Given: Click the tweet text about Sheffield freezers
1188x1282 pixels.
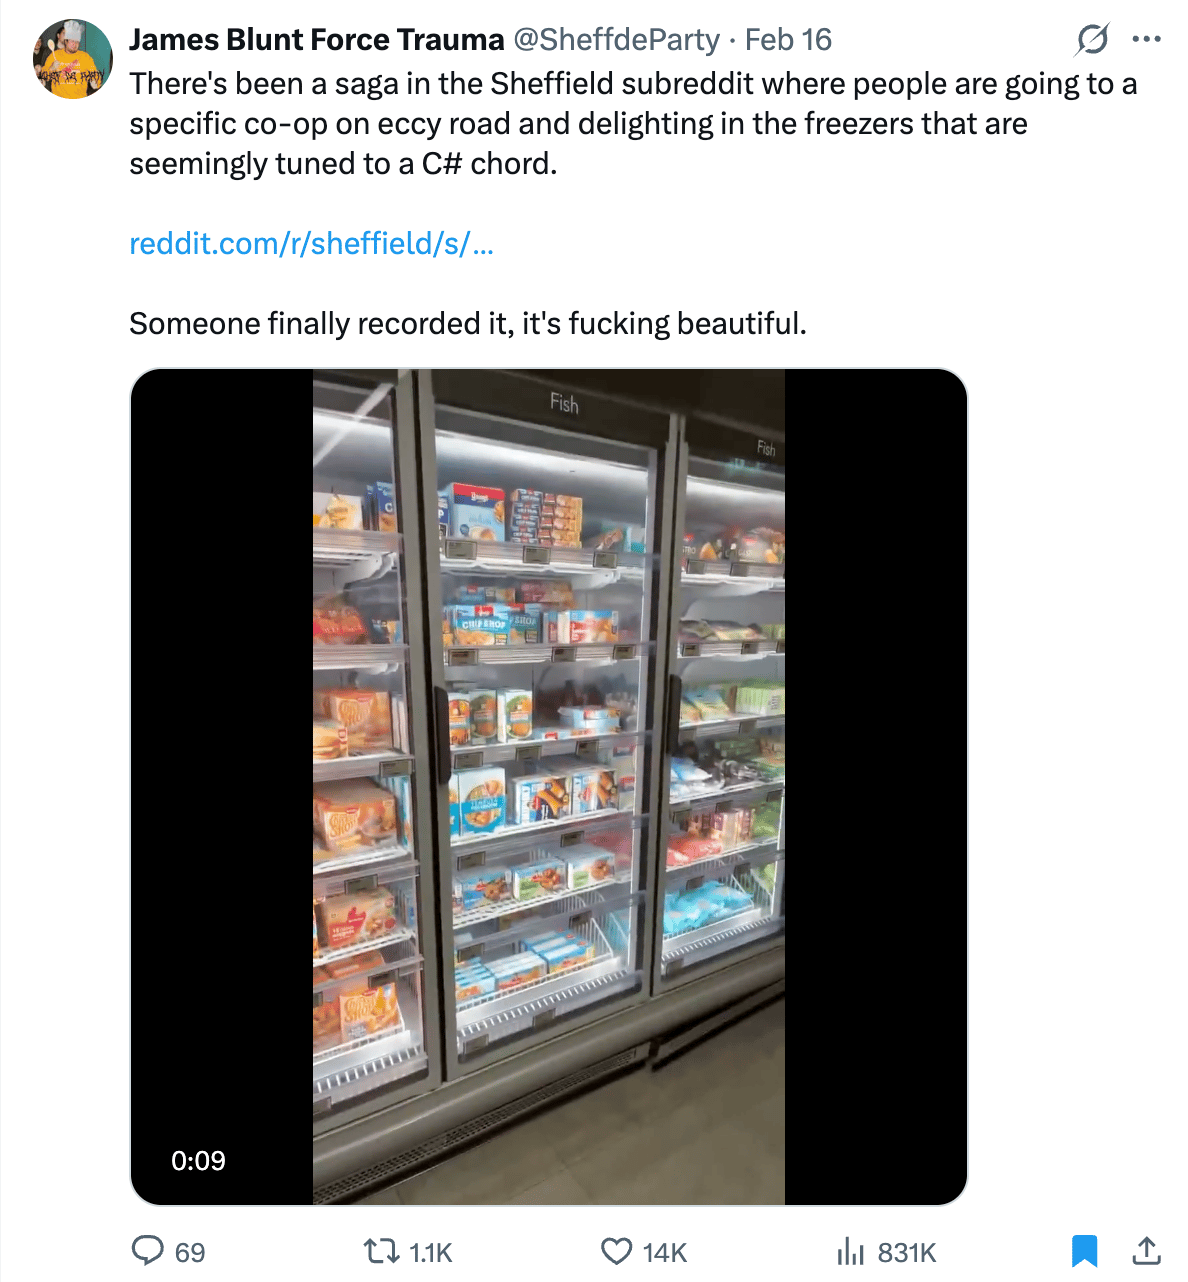Looking at the screenshot, I should tap(578, 123).
